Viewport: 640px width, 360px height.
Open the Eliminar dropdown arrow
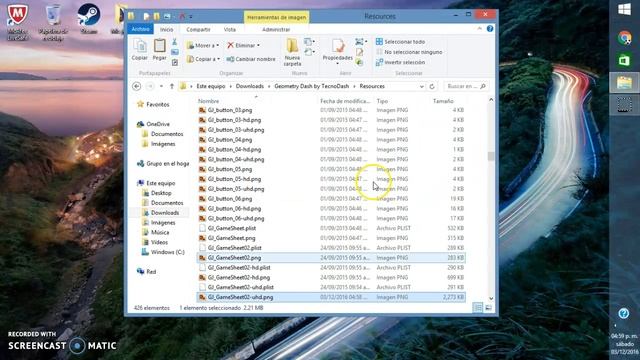[258, 45]
